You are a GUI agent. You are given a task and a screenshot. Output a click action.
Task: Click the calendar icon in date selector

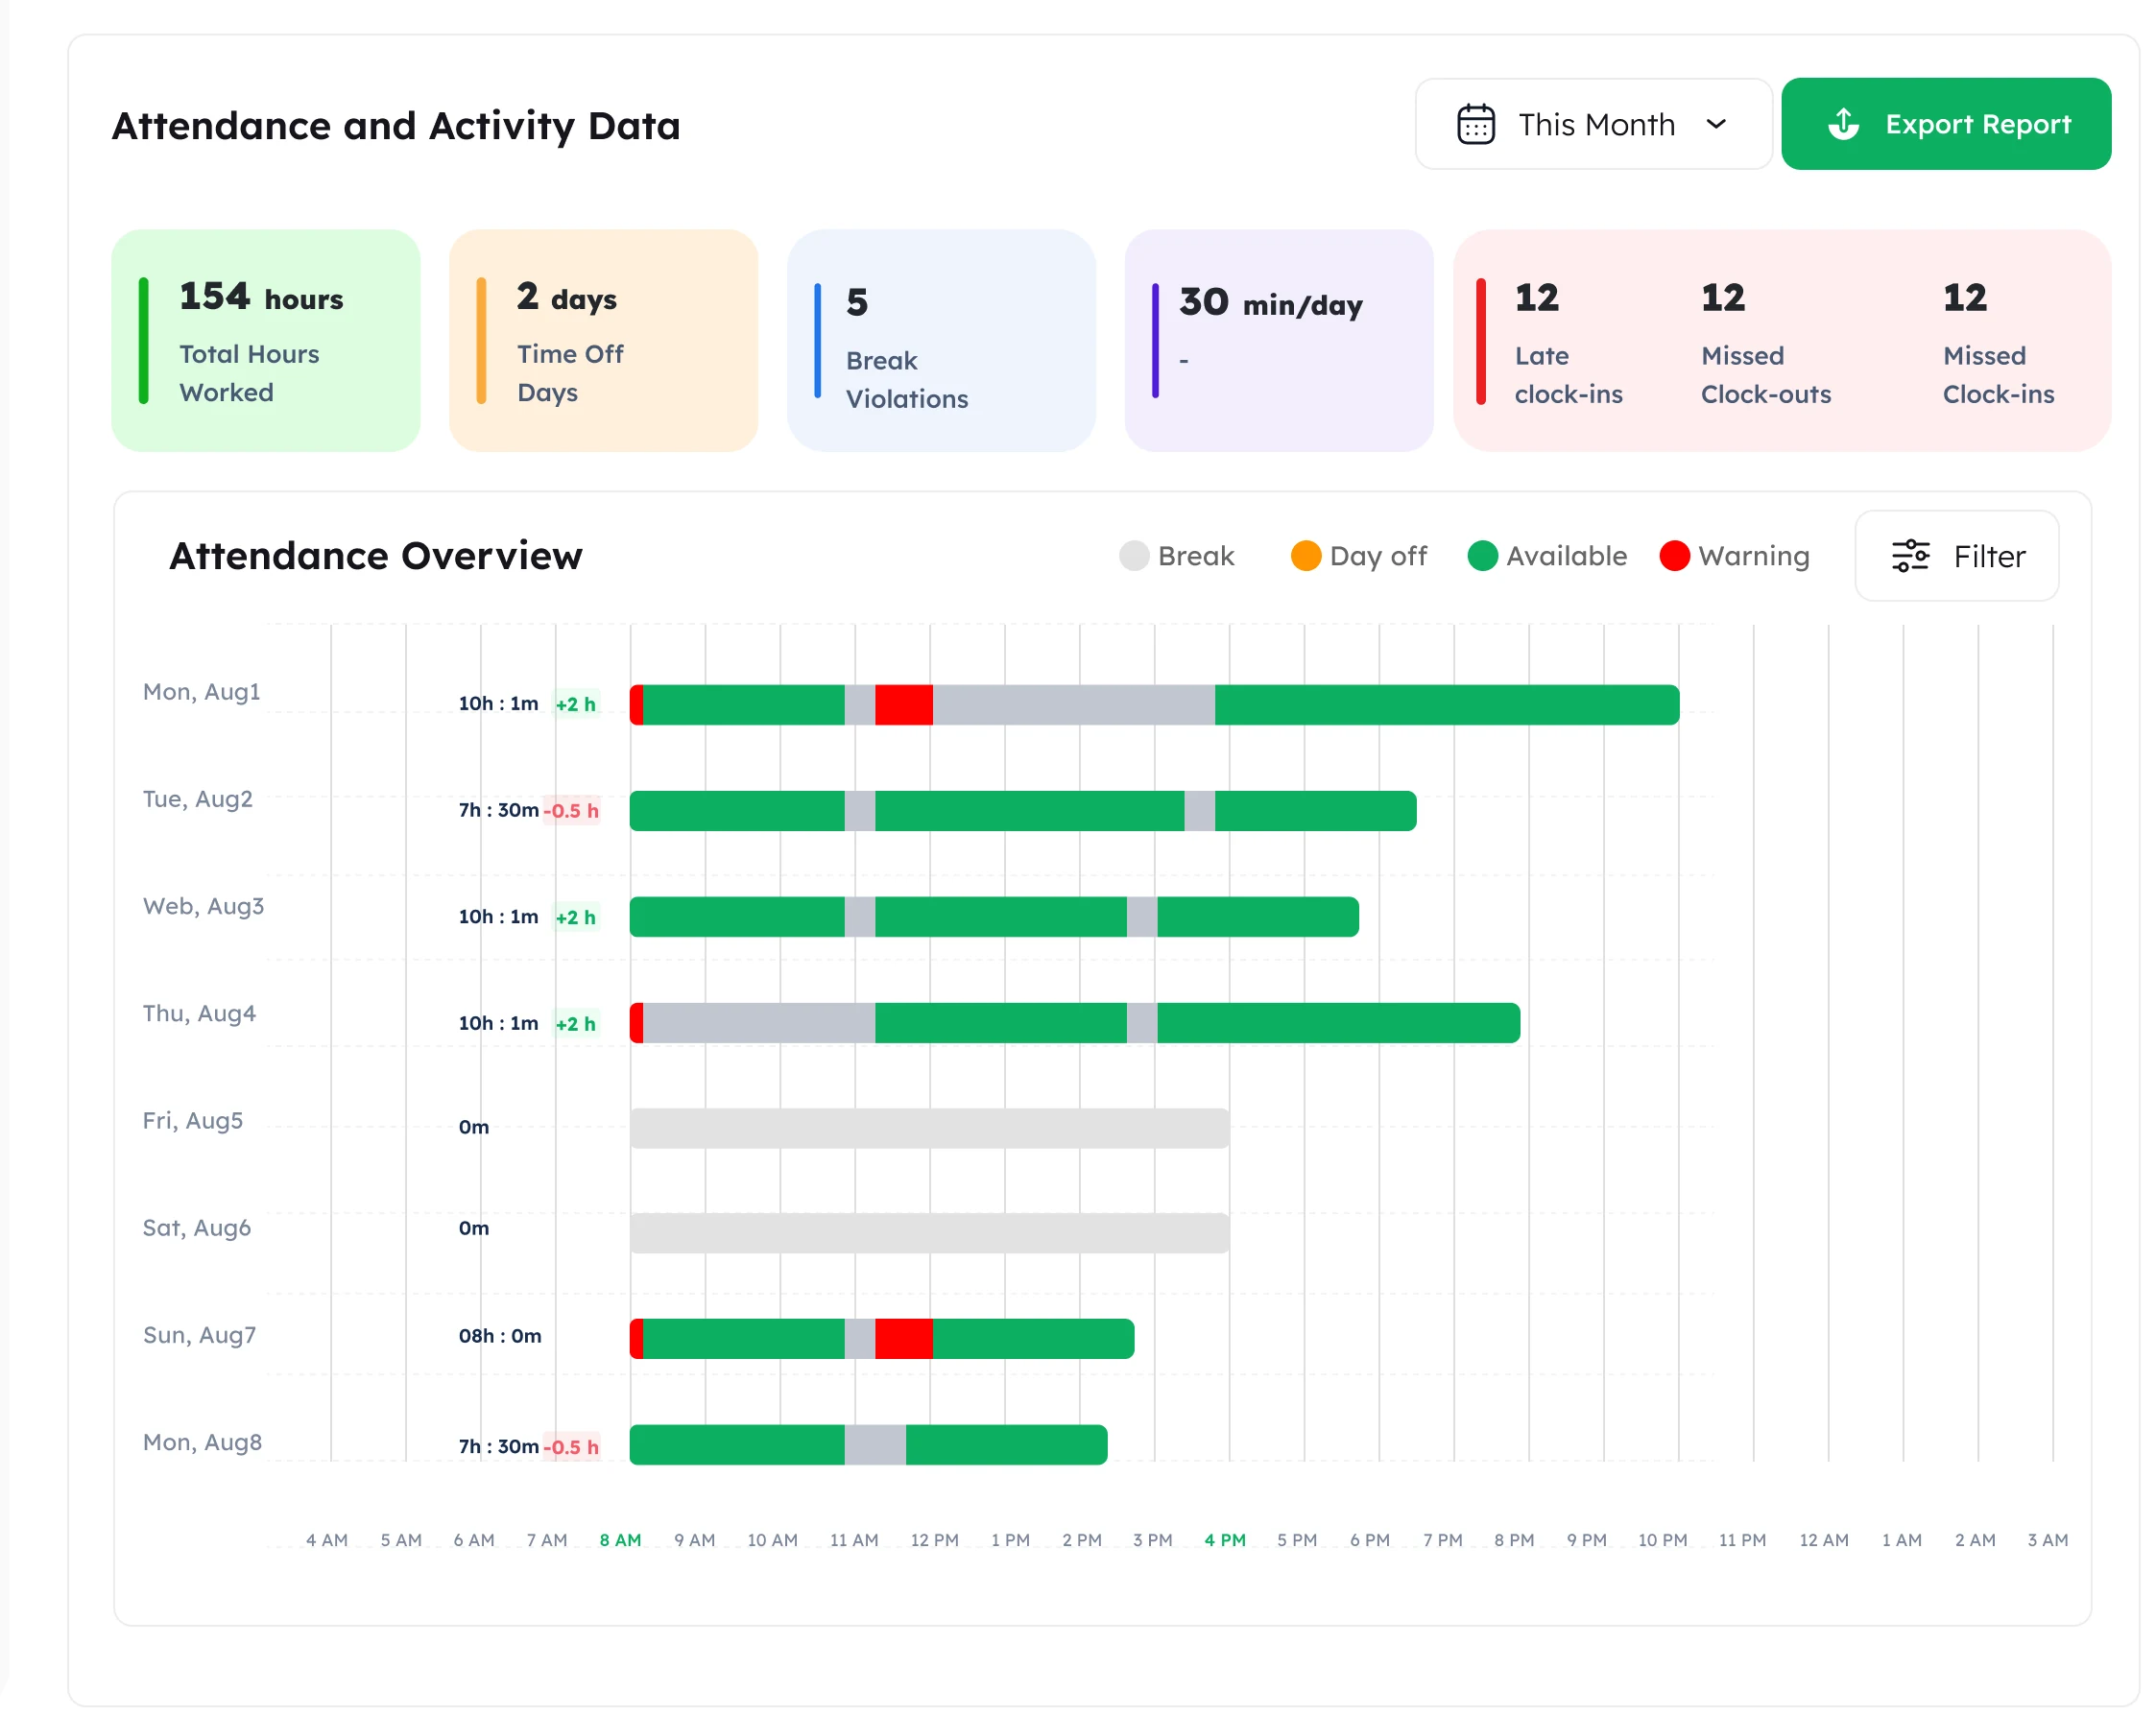(1475, 125)
